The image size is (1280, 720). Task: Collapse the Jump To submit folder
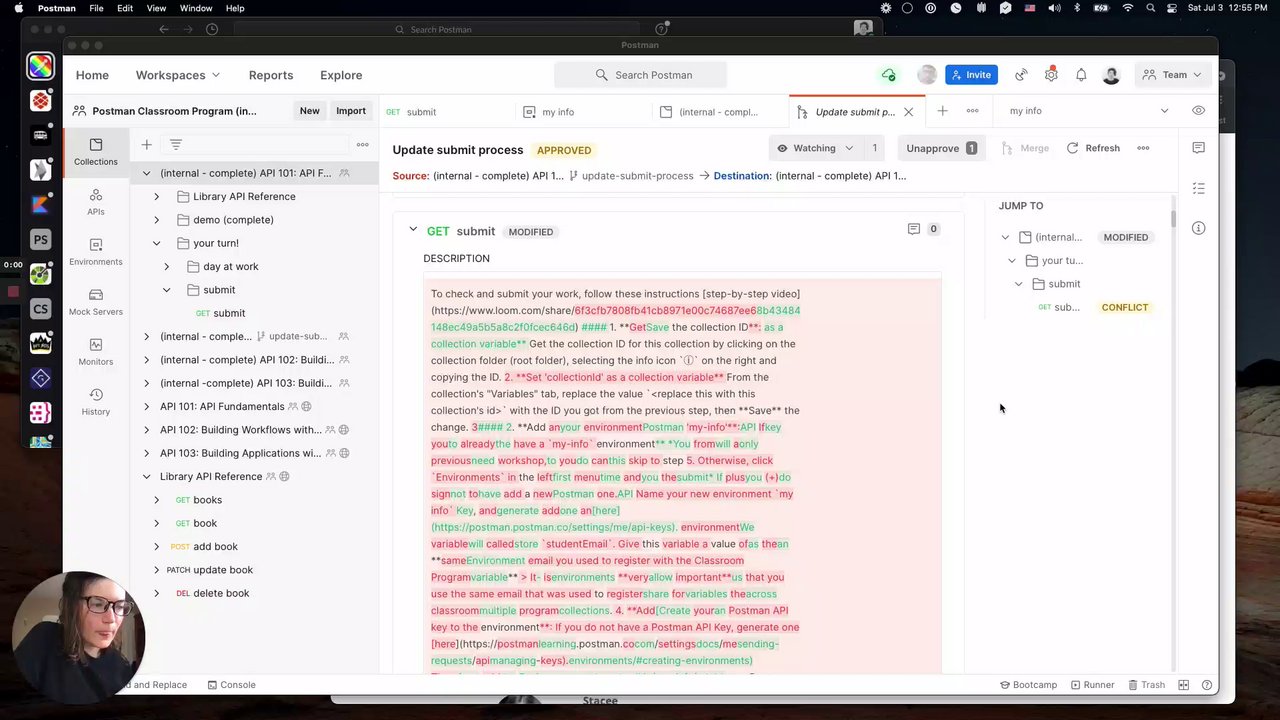(x=1019, y=284)
